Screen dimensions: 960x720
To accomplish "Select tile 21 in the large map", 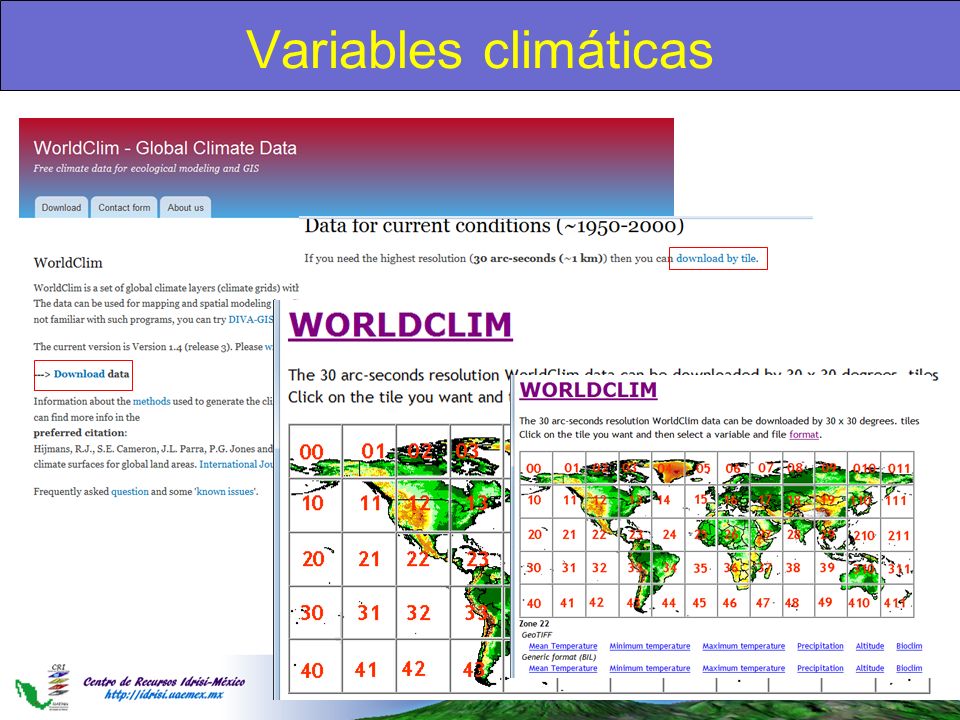I will (369, 558).
